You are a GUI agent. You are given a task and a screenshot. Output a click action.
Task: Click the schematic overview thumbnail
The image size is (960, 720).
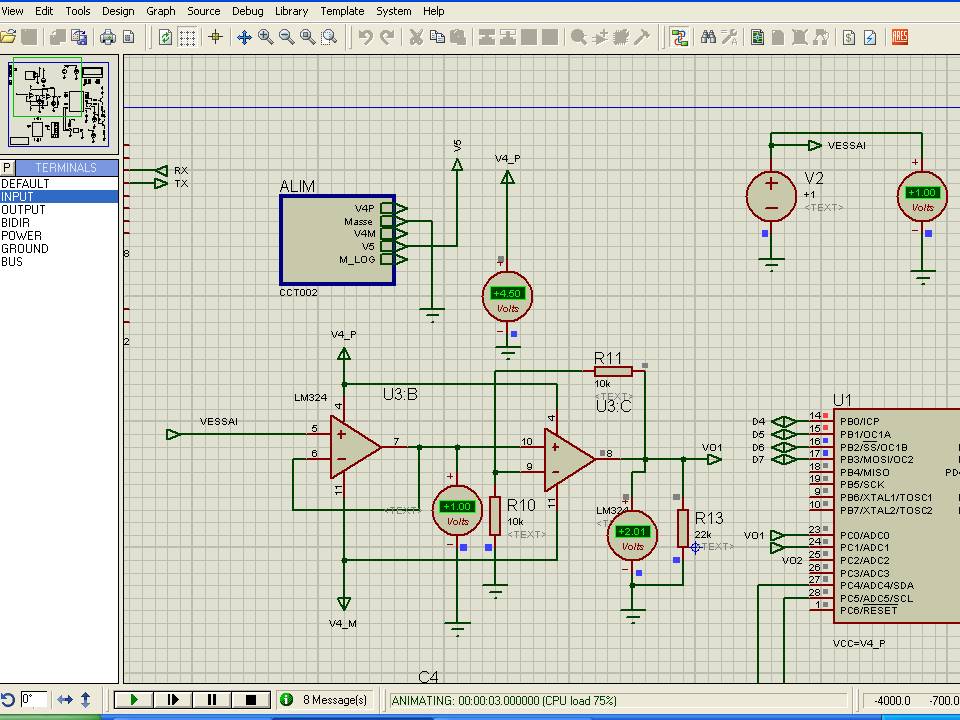coord(59,103)
